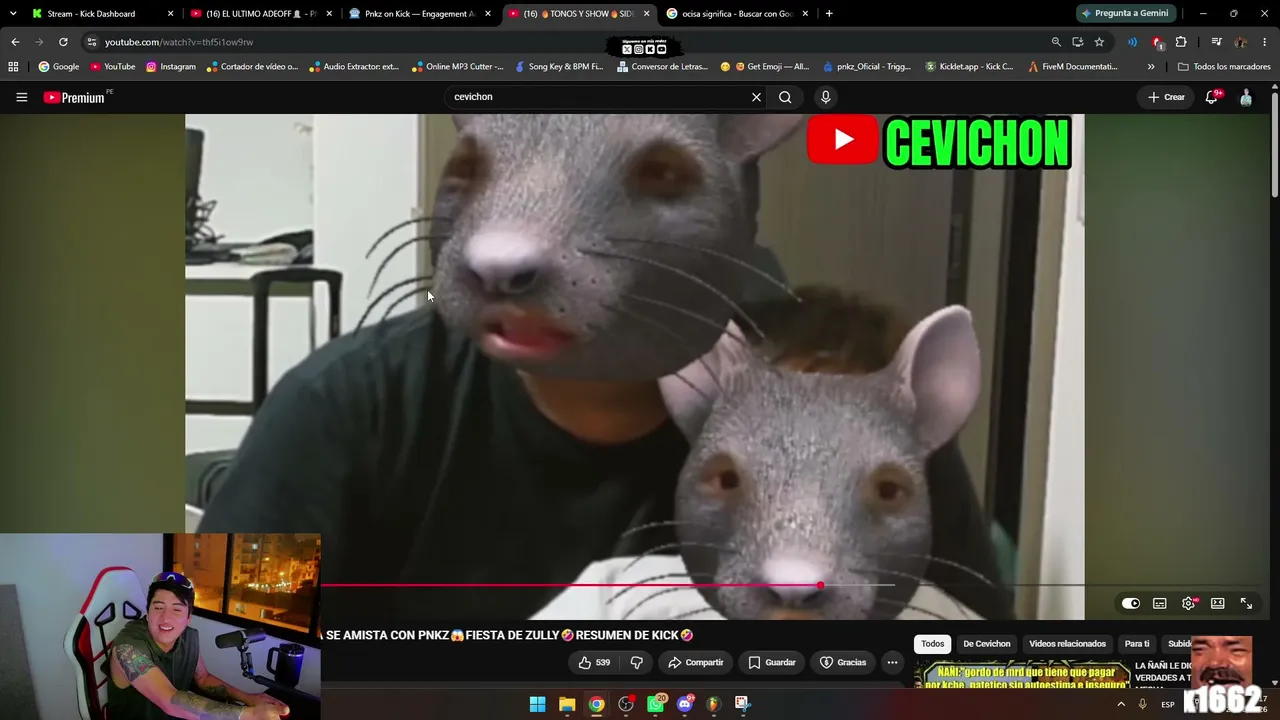
Task: Select the Videos relacionados filter chip
Action: coord(1067,644)
